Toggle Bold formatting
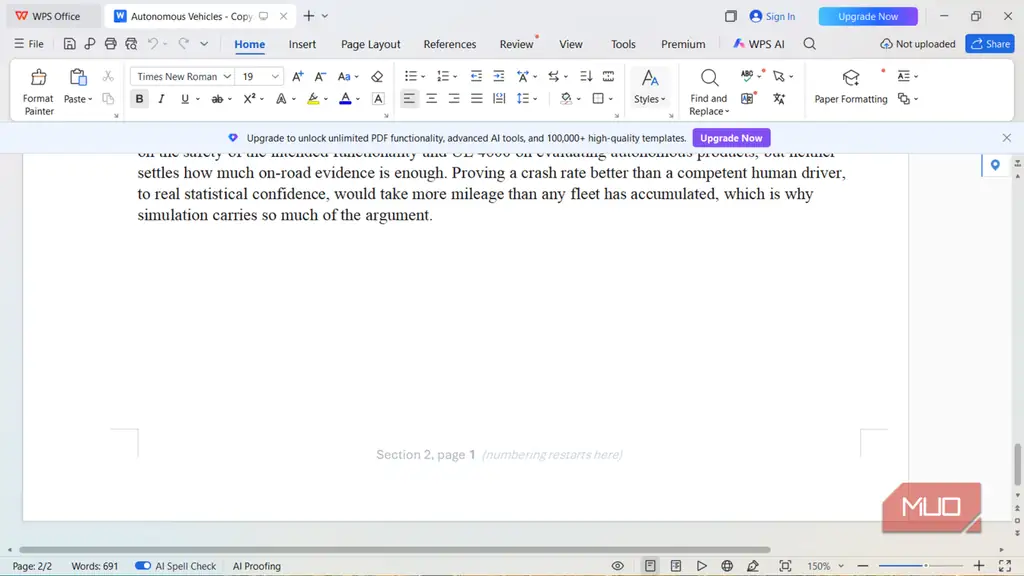The width and height of the screenshot is (1024, 576). tap(139, 99)
